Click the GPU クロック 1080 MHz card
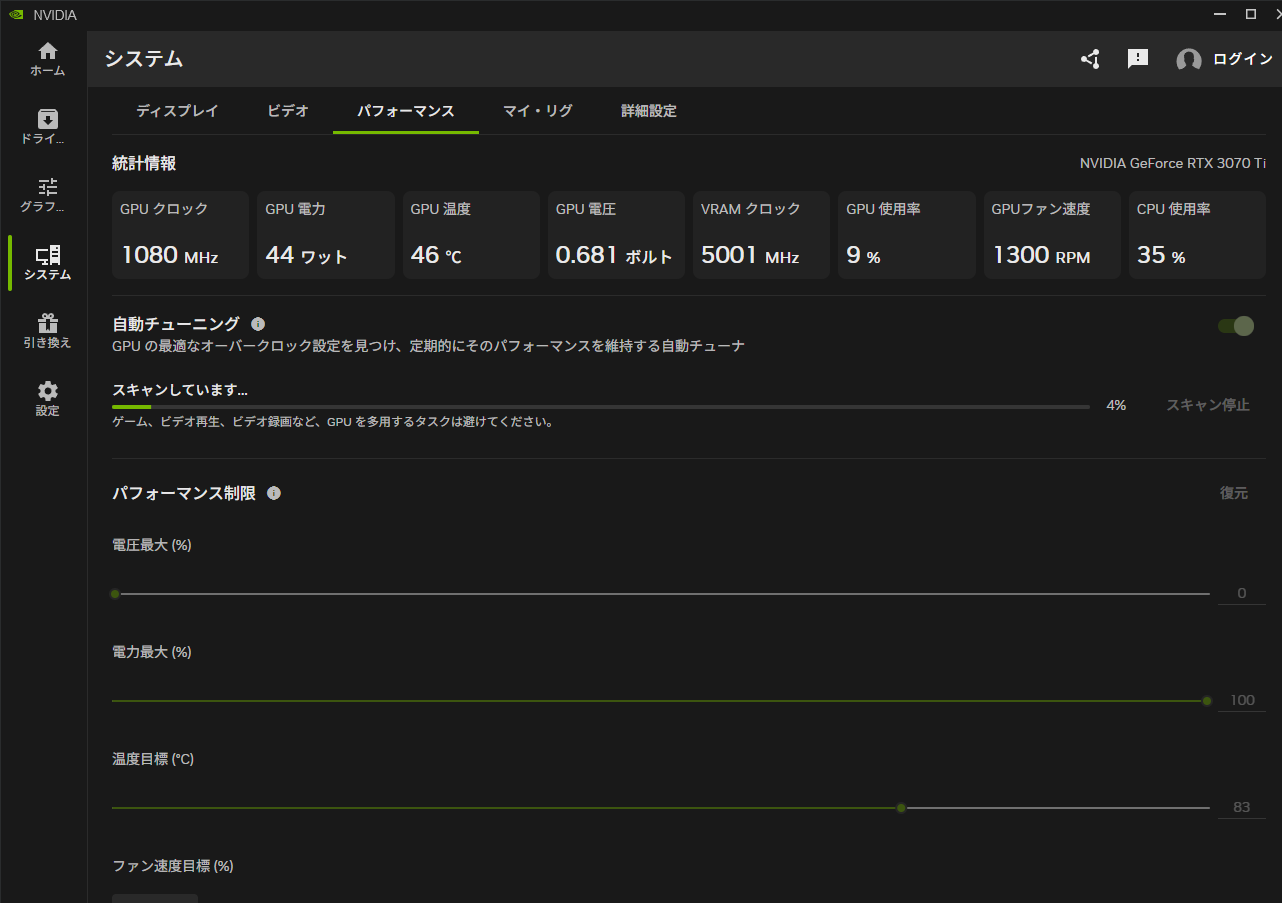1282x903 pixels. click(x=180, y=235)
